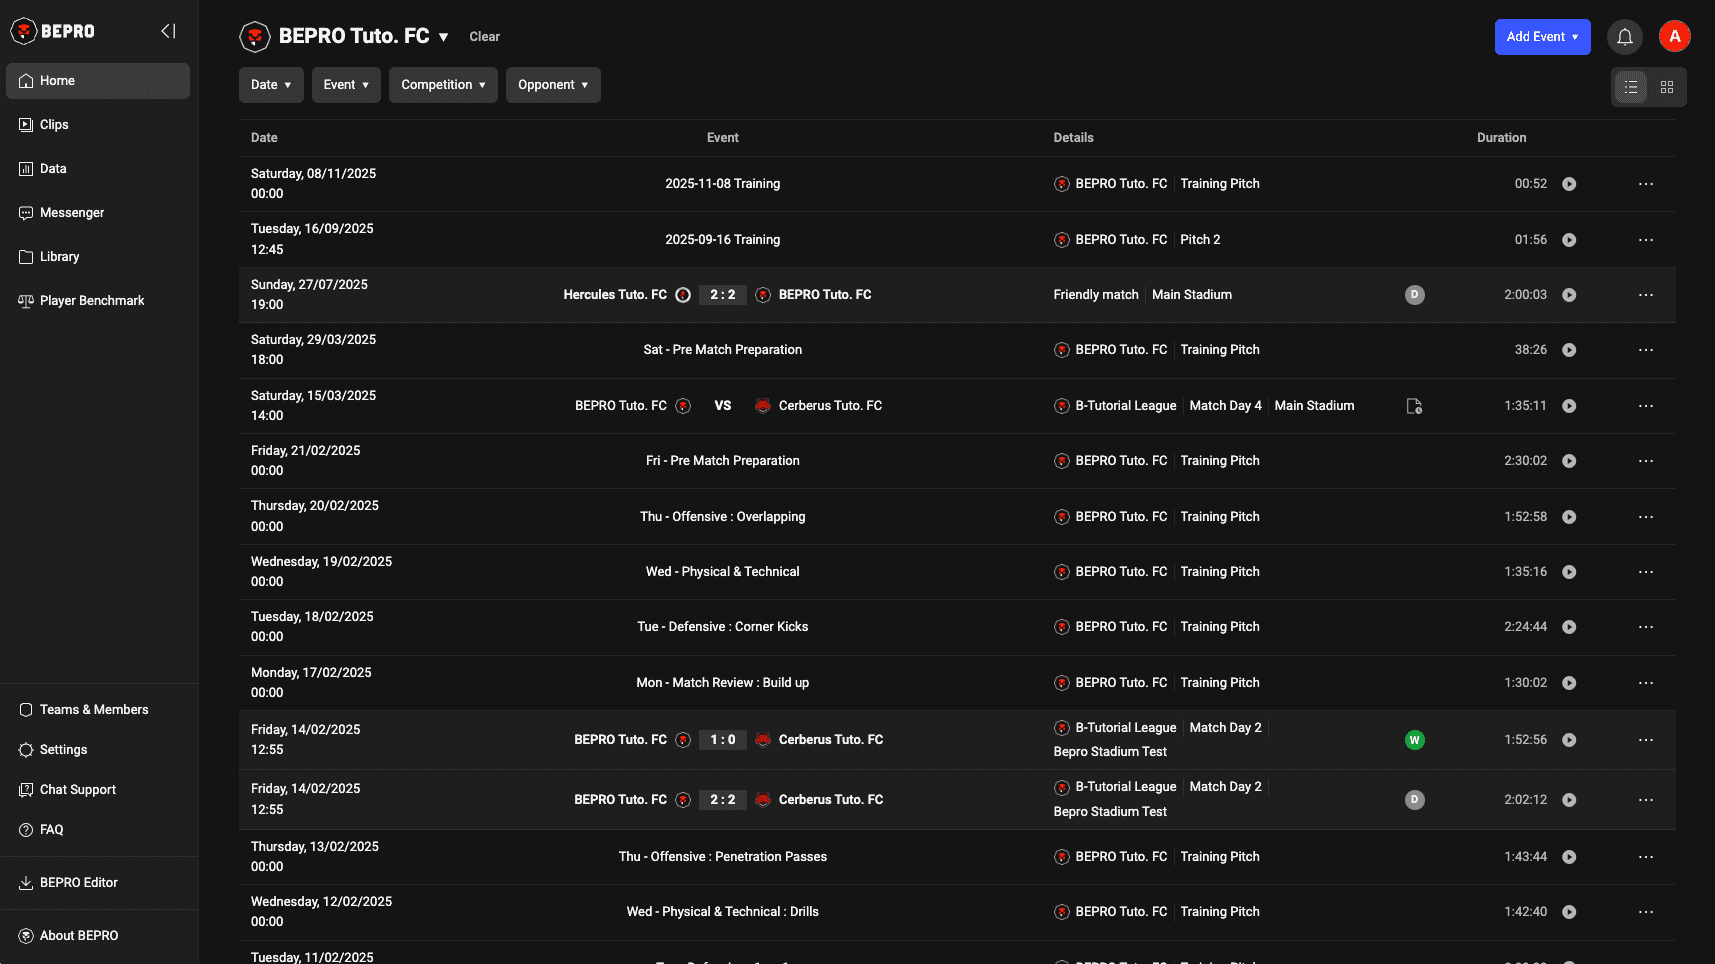Open the FAQ page

click(x=98, y=830)
